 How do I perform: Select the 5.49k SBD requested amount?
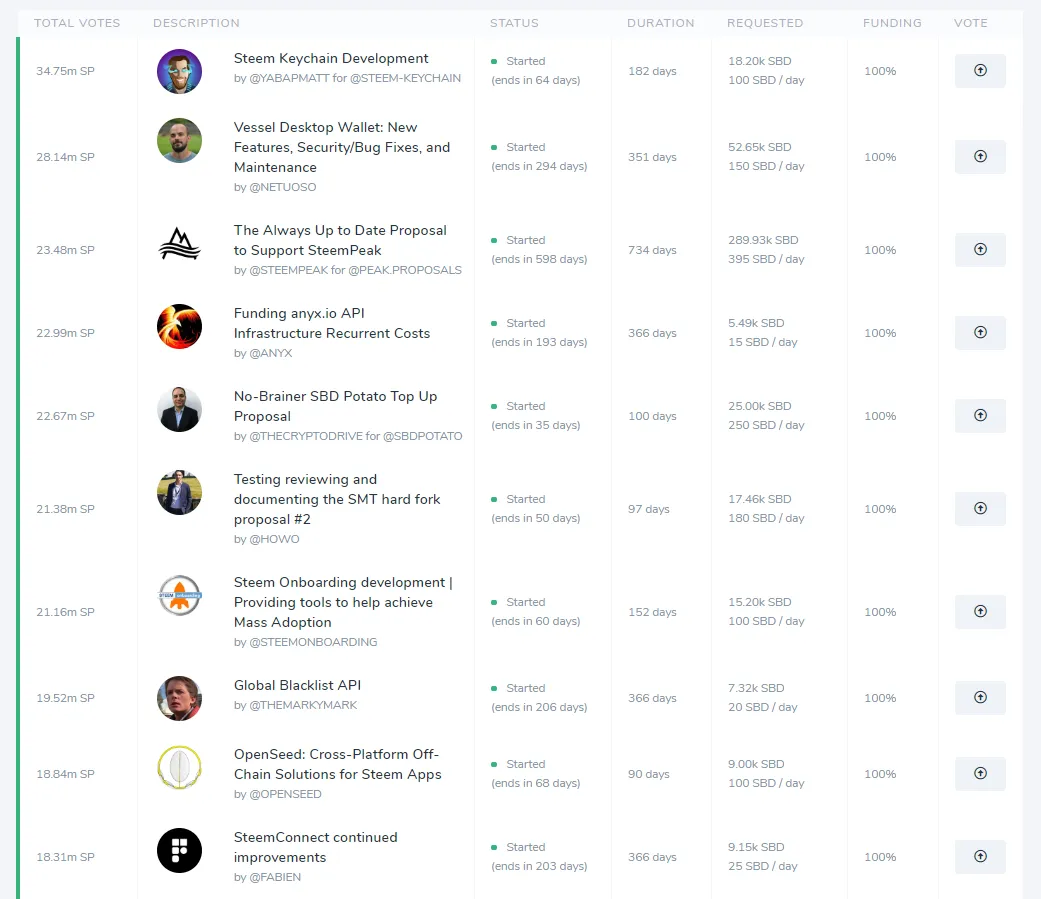756,323
